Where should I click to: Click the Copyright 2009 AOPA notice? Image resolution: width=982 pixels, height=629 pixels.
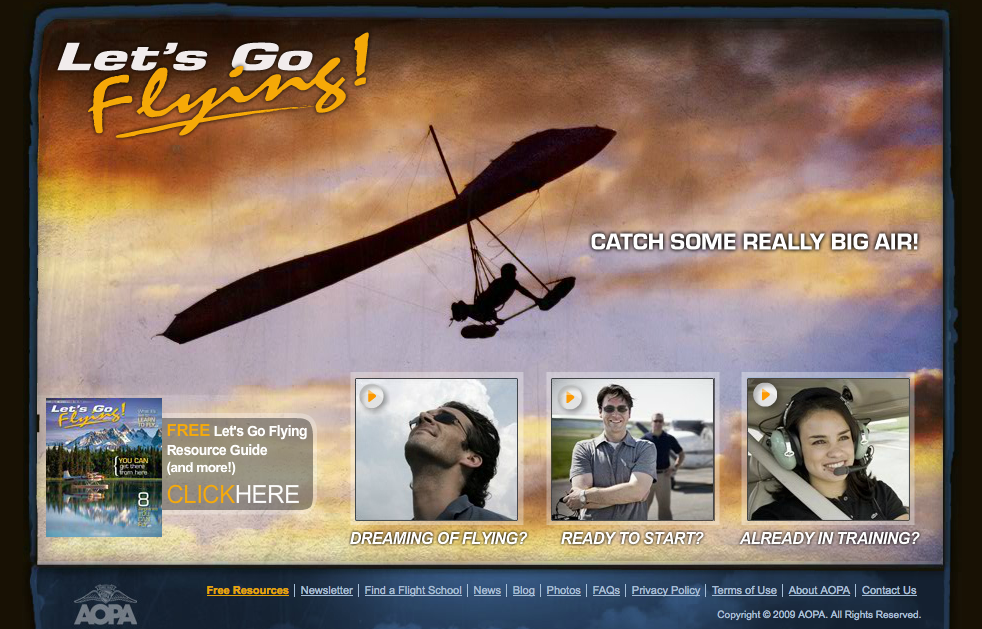[819, 615]
